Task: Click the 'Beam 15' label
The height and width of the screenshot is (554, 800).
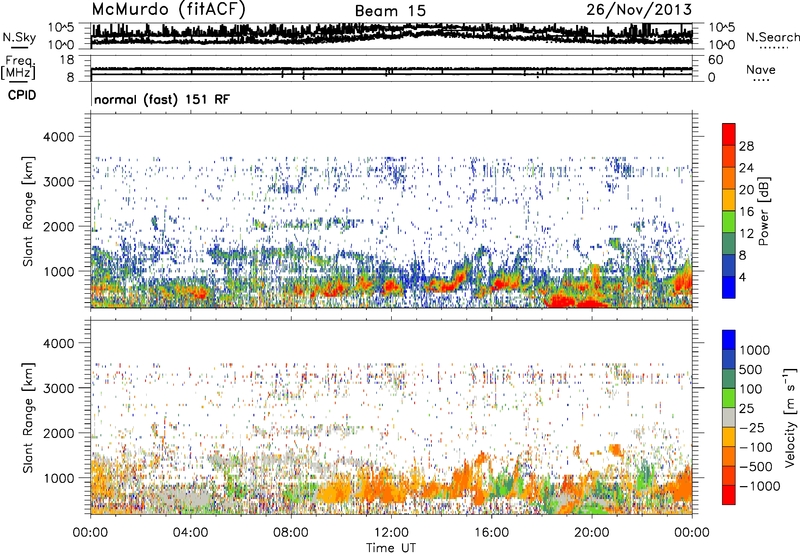Action: [390, 11]
